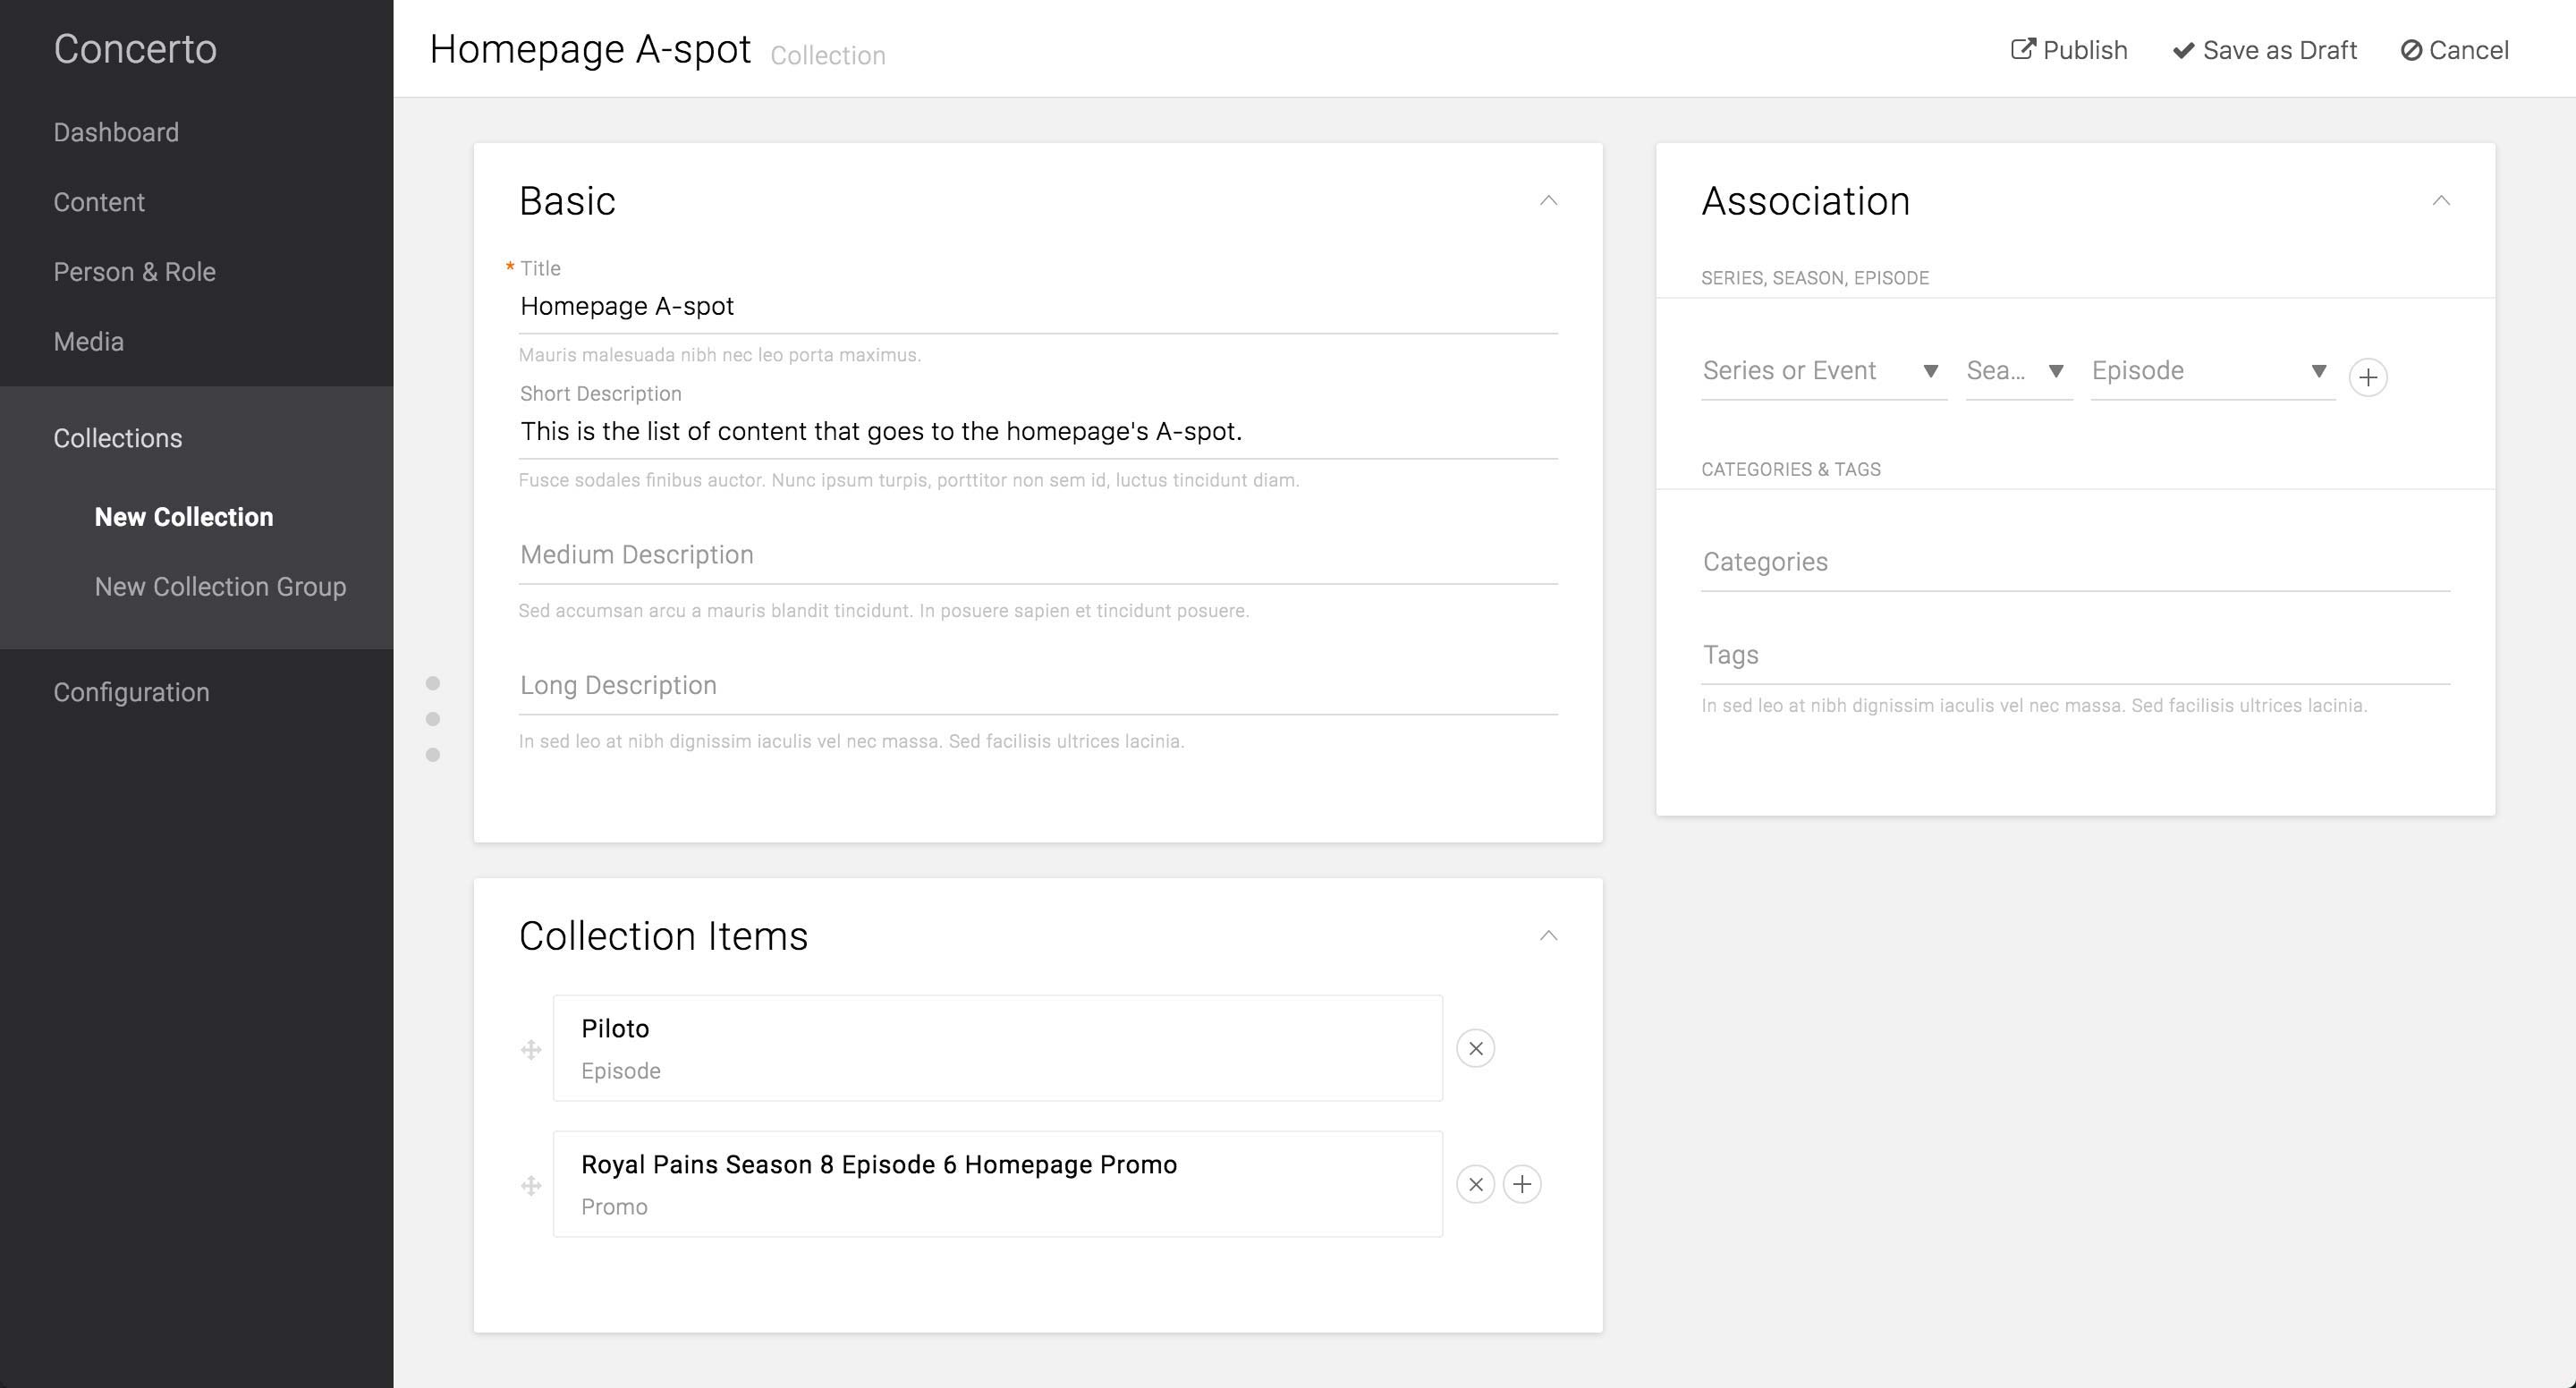
Task: Focus the Medium Description field
Action: click(x=1037, y=555)
